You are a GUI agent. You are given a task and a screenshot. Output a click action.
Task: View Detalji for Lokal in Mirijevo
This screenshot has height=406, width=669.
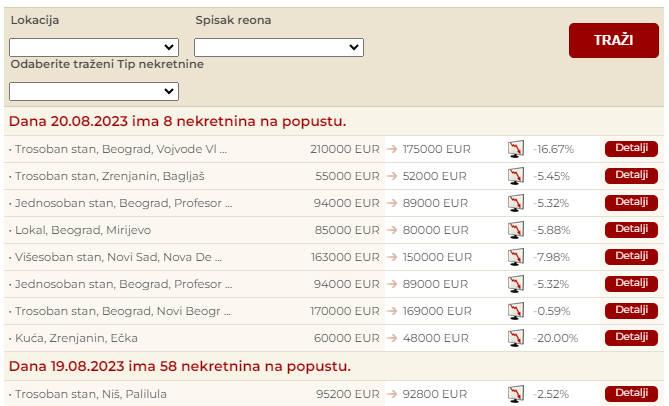[631, 230]
